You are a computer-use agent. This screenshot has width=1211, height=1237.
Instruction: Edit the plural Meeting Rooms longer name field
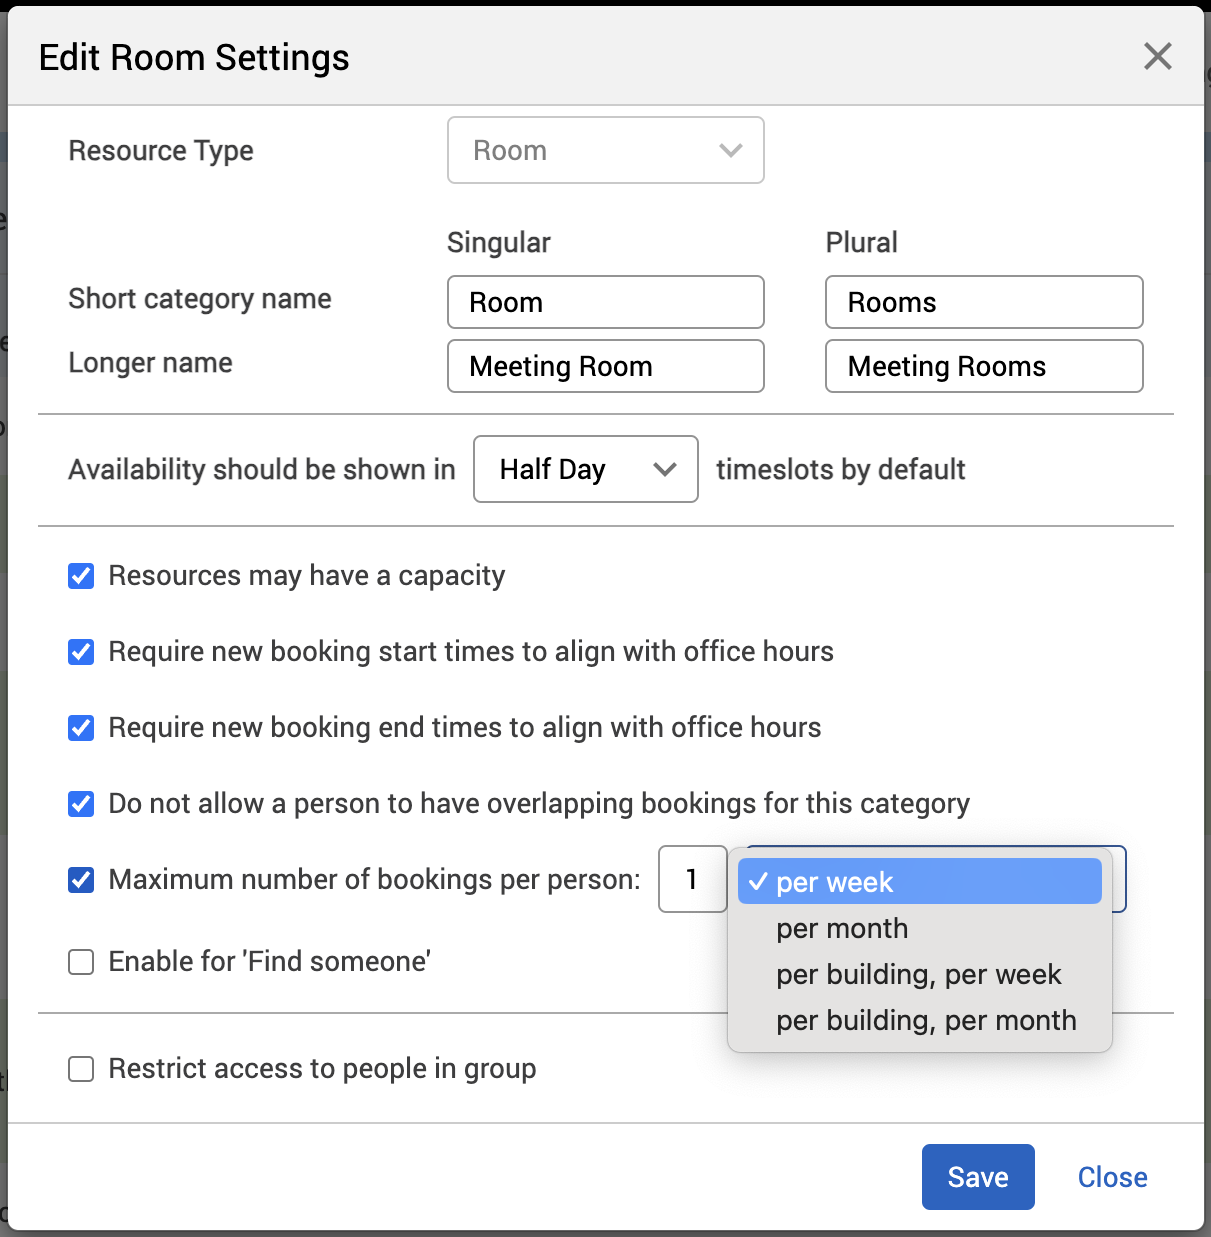[x=983, y=366]
